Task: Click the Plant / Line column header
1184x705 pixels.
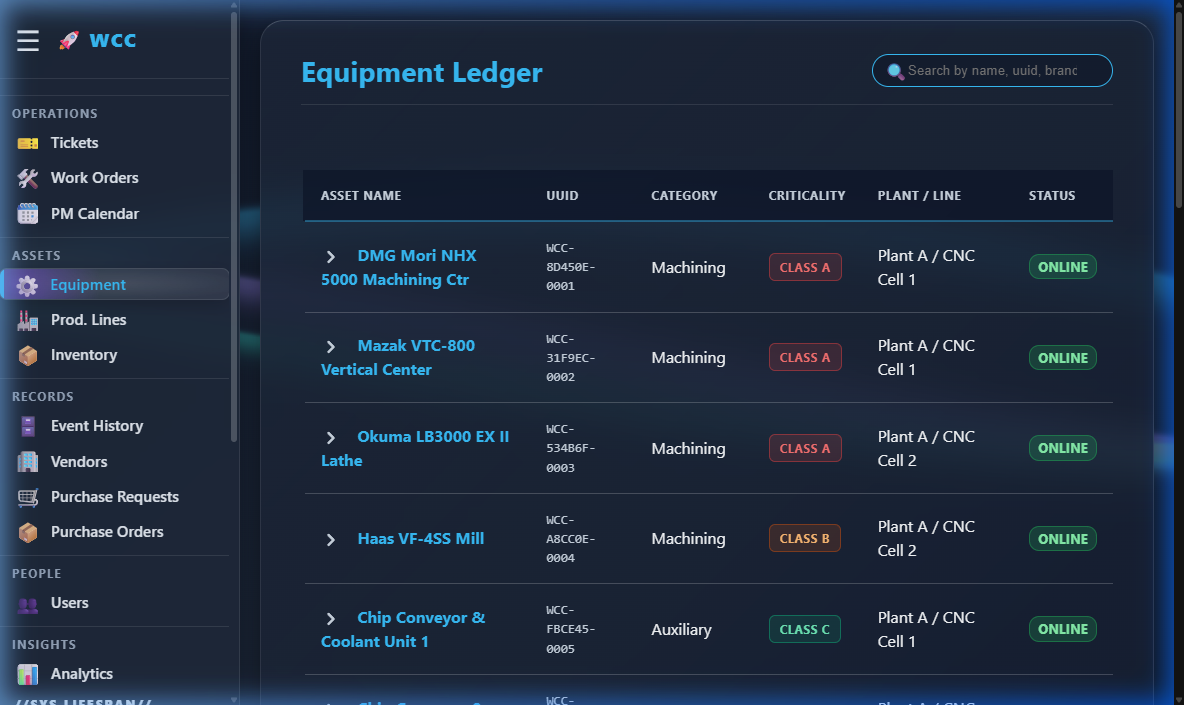Action: click(919, 195)
